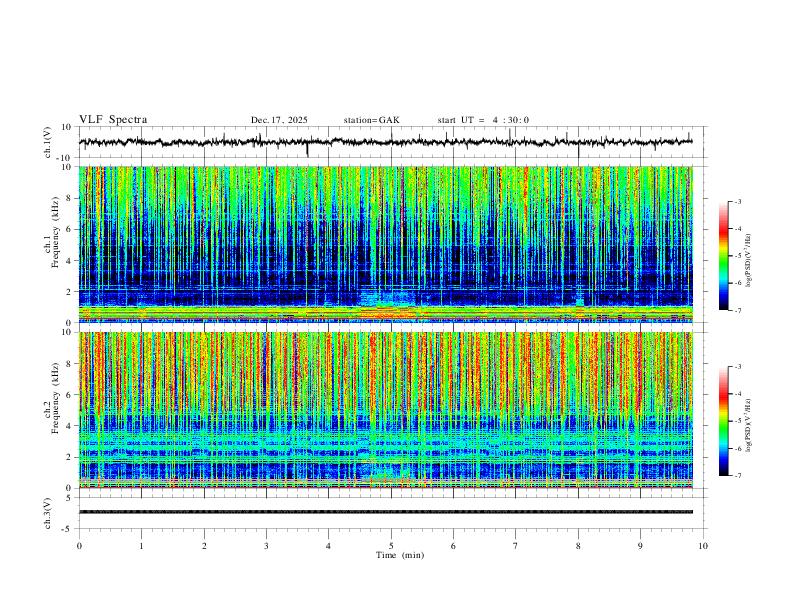Click the 'start UT = 4 :30: 0' text
This screenshot has width=792, height=612.
pos(483,120)
